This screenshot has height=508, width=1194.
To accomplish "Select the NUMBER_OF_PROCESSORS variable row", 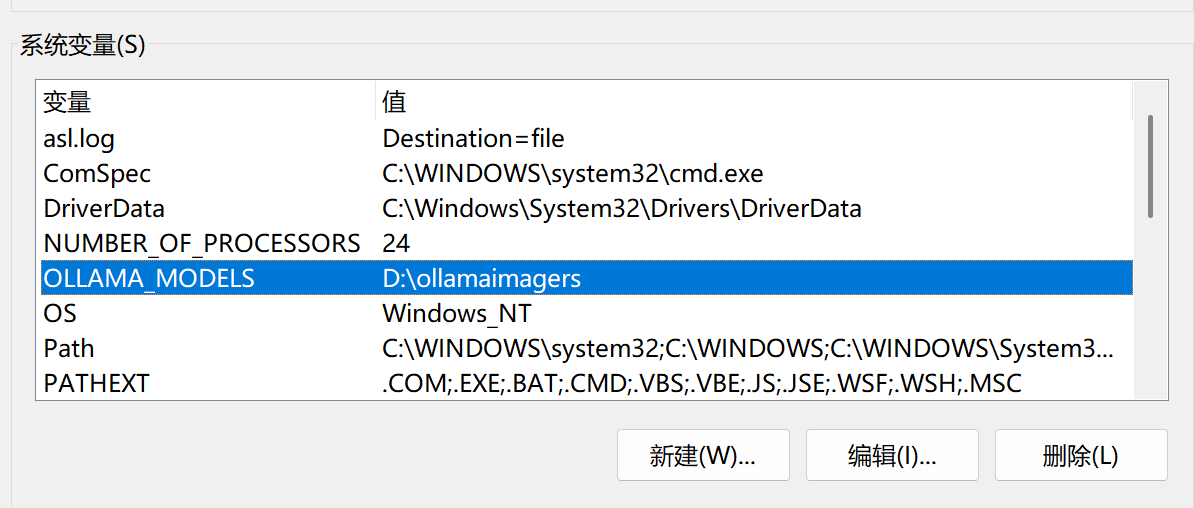I will (586, 244).
